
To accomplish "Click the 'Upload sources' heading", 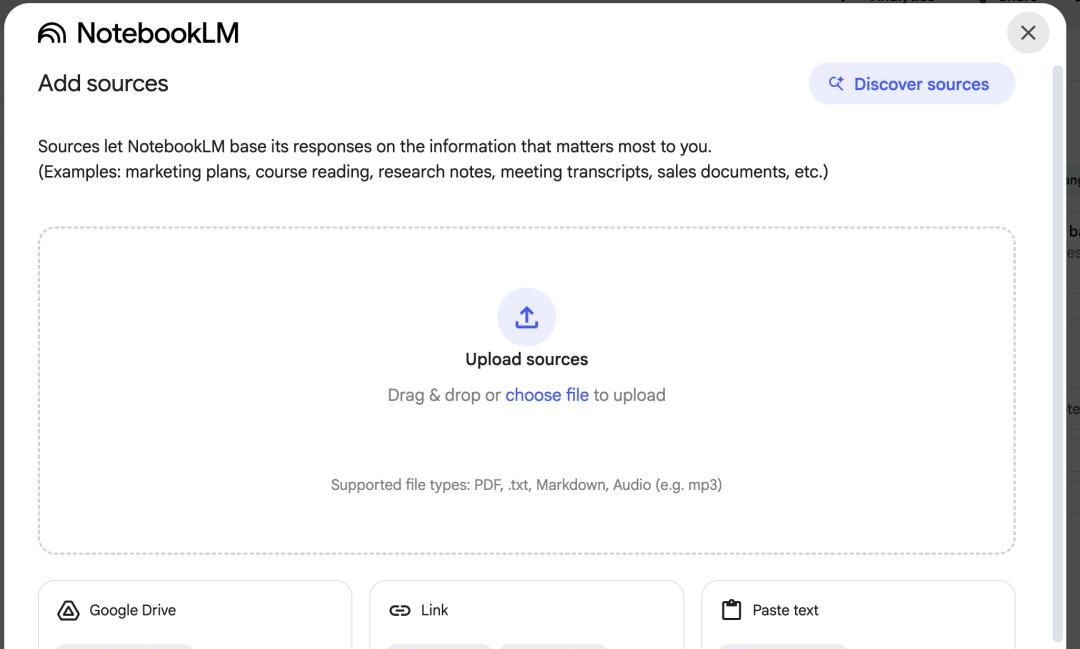I will click(526, 359).
